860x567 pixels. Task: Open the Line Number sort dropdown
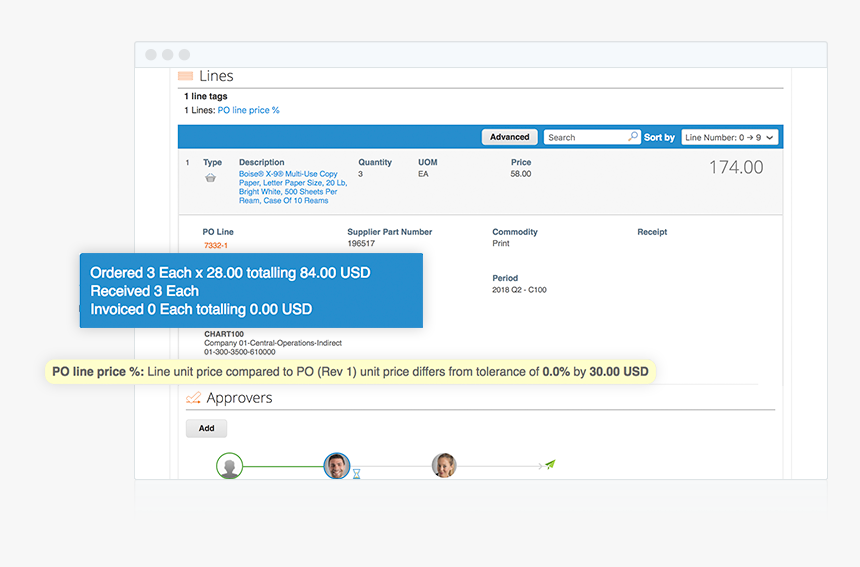tap(729, 137)
